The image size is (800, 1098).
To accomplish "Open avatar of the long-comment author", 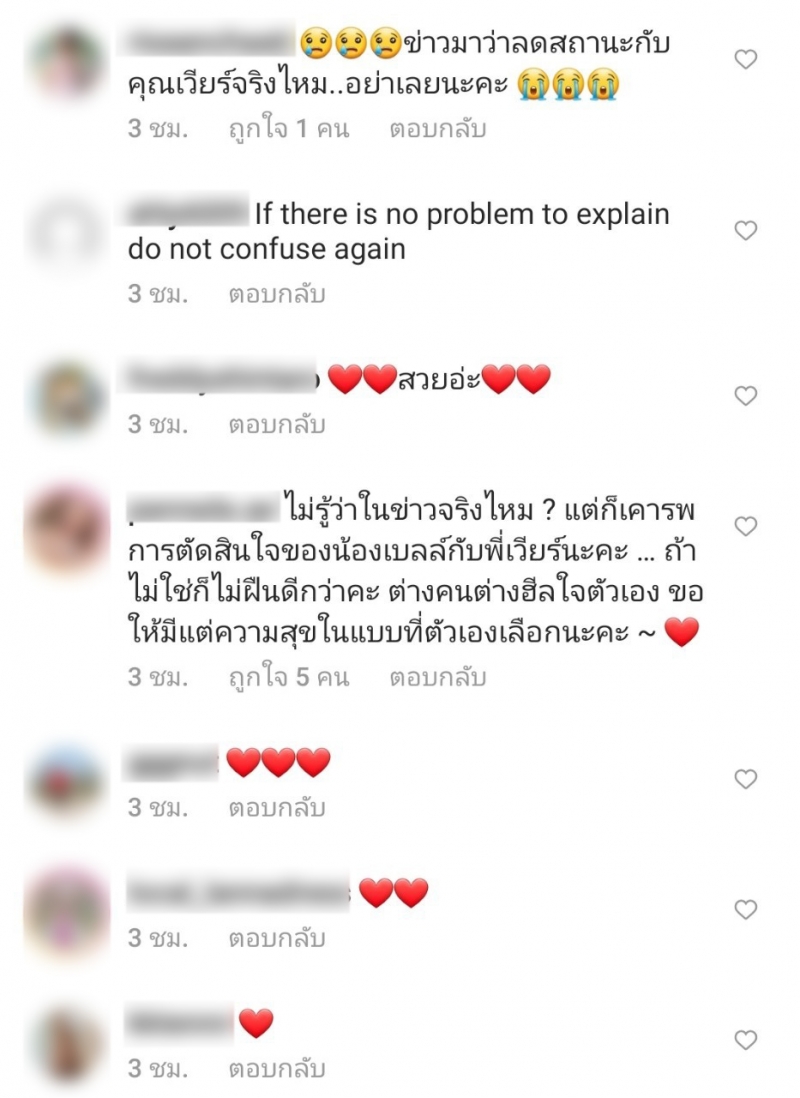I will [x=67, y=529].
